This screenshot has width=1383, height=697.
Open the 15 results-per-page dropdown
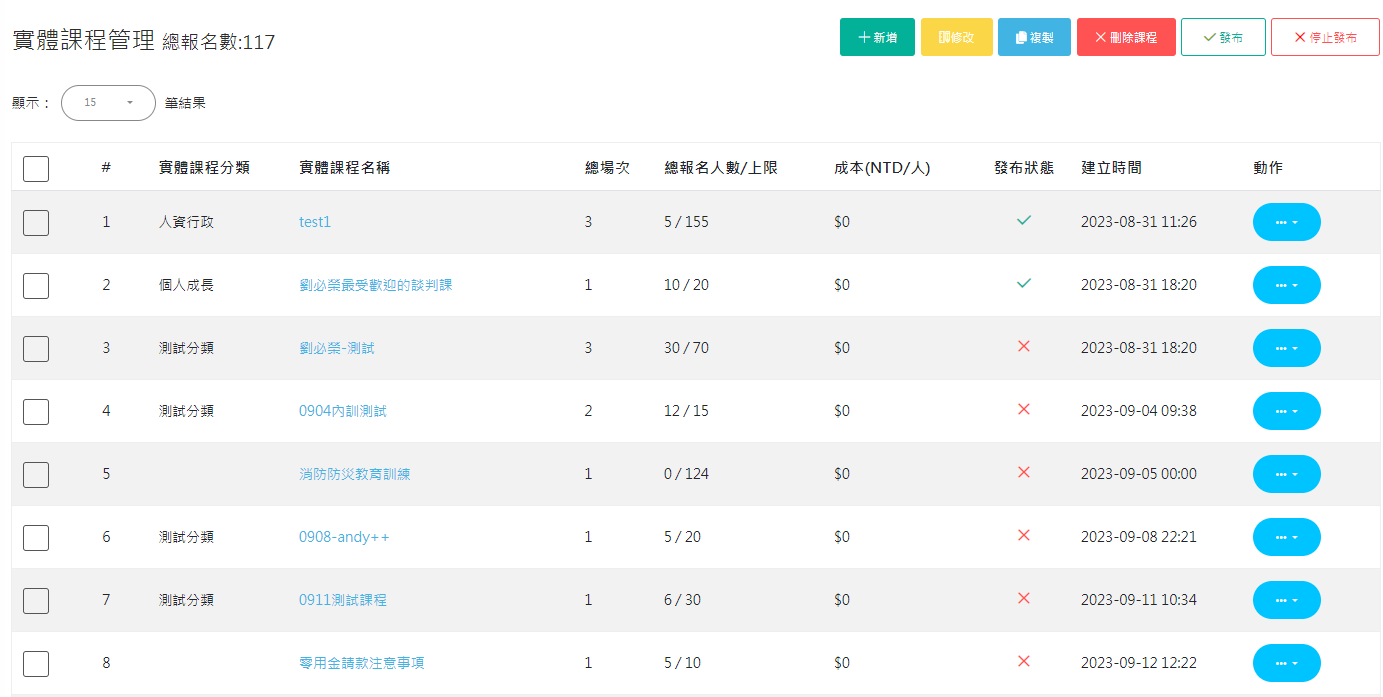[x=108, y=103]
